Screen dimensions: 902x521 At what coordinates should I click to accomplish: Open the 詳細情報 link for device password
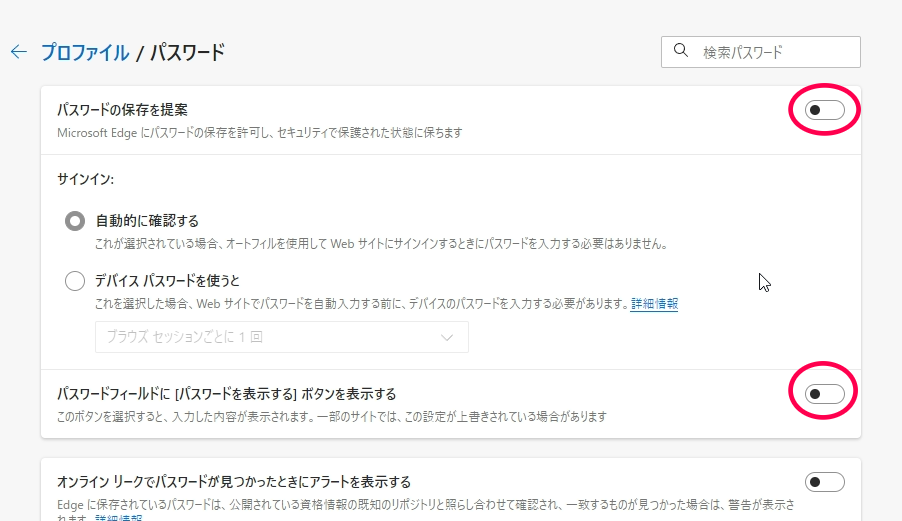tap(654, 304)
